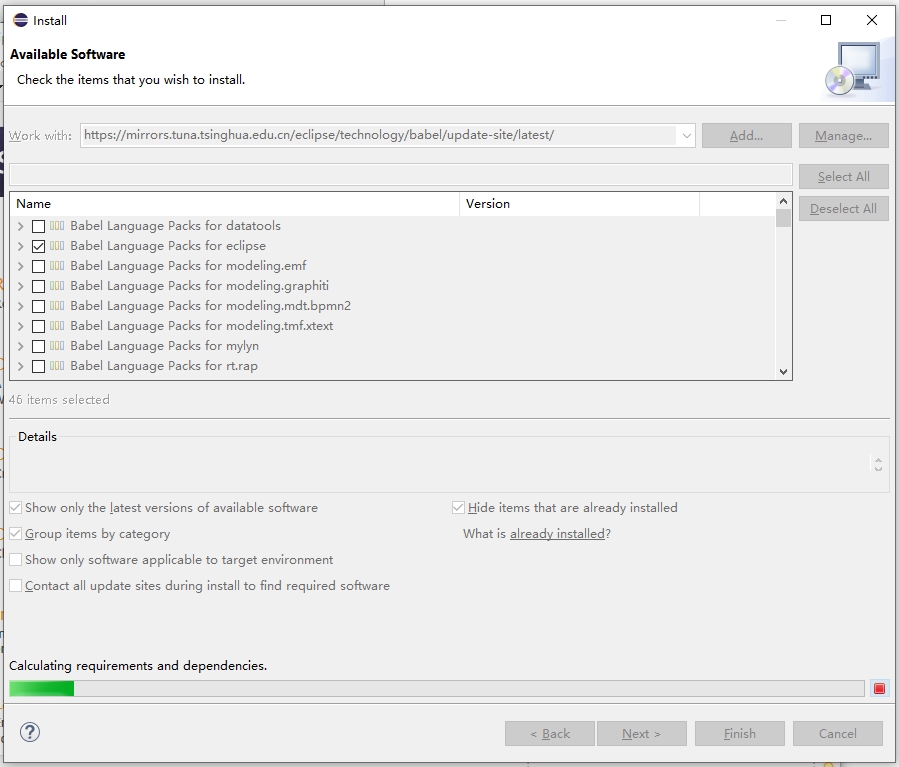Enable Contact all update sites checkbox
This screenshot has height=767, width=899.
pos(16,586)
